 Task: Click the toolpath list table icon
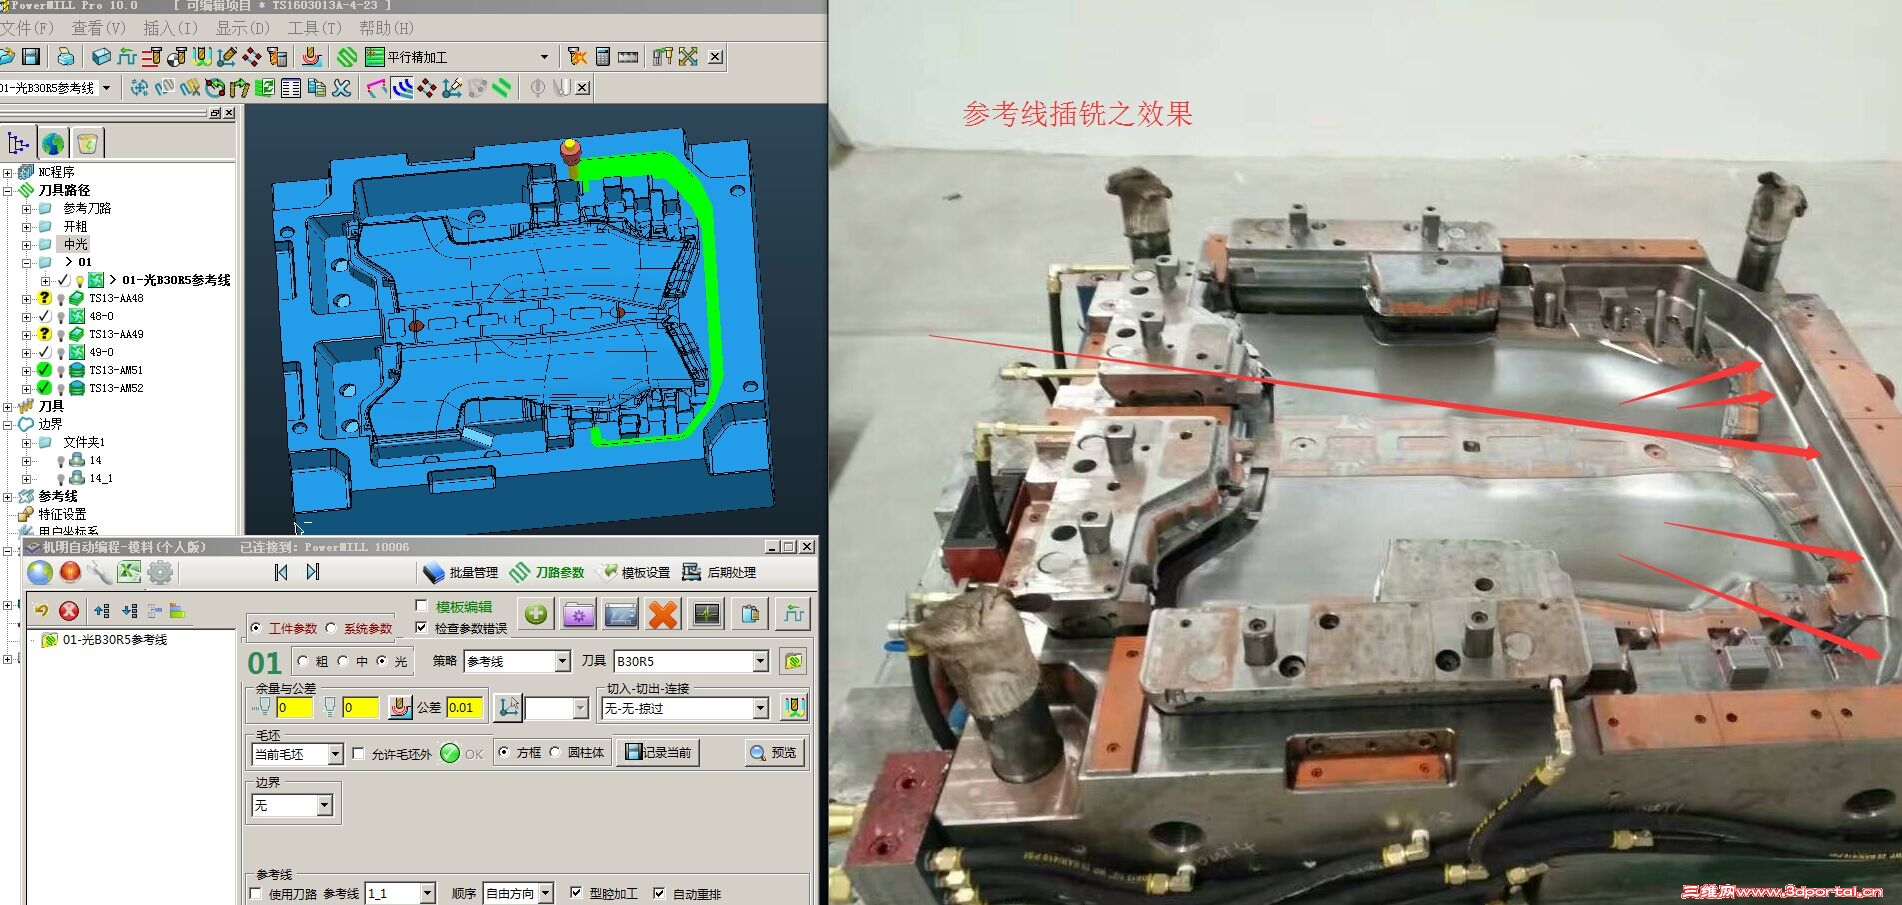coord(290,88)
